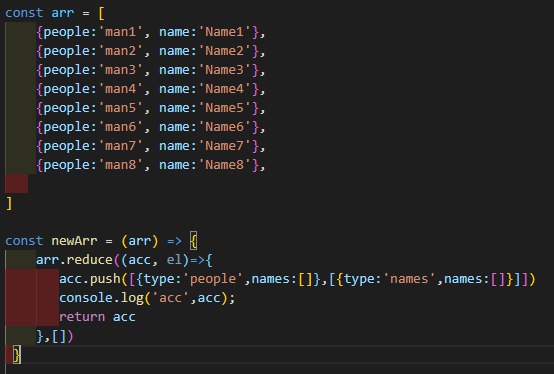Viewport: 554px width, 374px height.
Task: Click the 'return' keyword
Action: click(82, 317)
